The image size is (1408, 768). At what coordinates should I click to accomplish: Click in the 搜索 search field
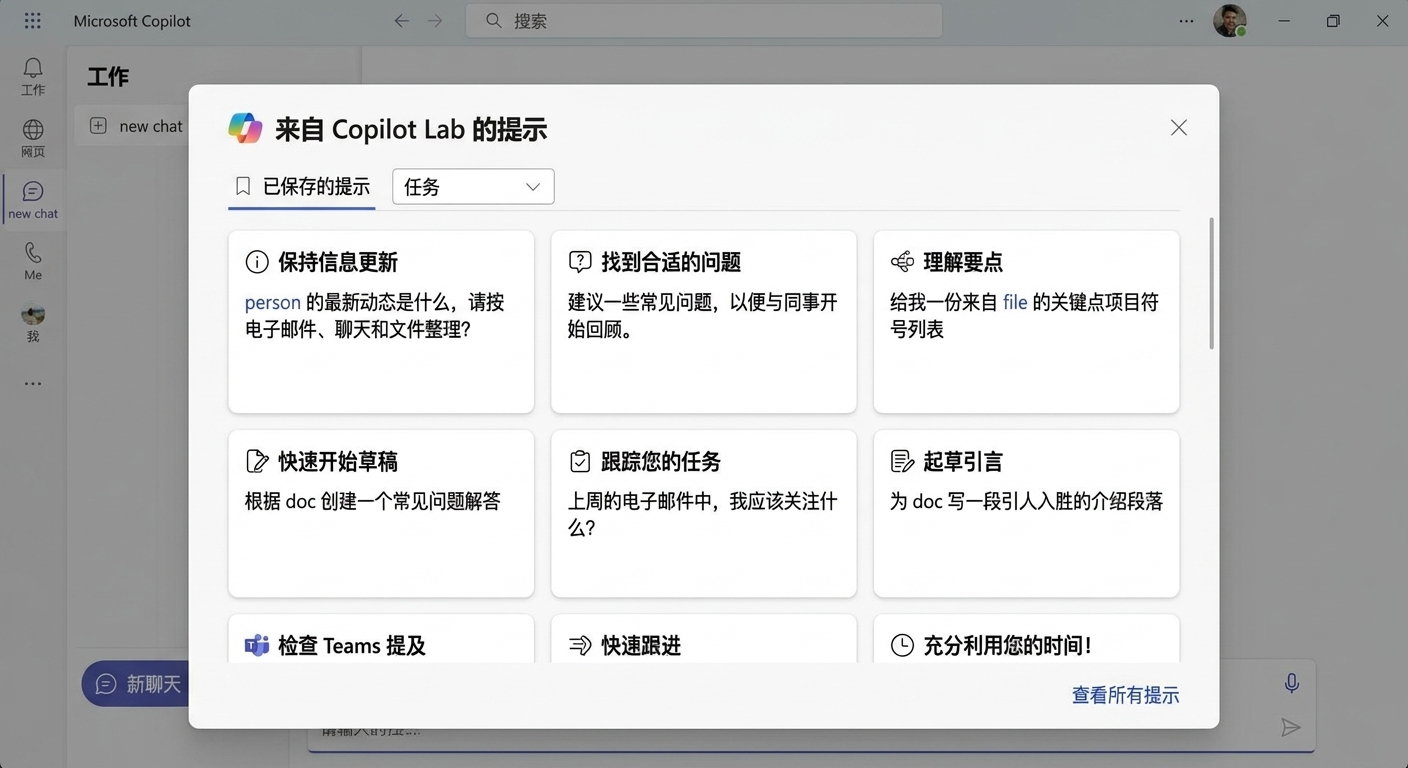tap(704, 20)
